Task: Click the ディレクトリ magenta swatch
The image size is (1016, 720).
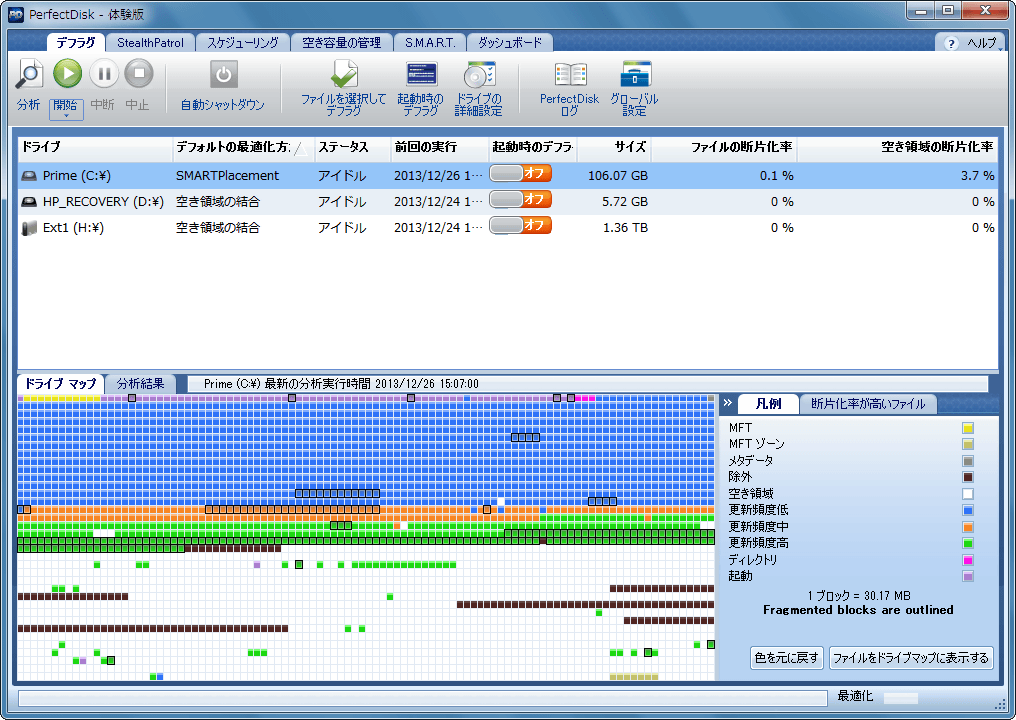Action: [x=967, y=560]
